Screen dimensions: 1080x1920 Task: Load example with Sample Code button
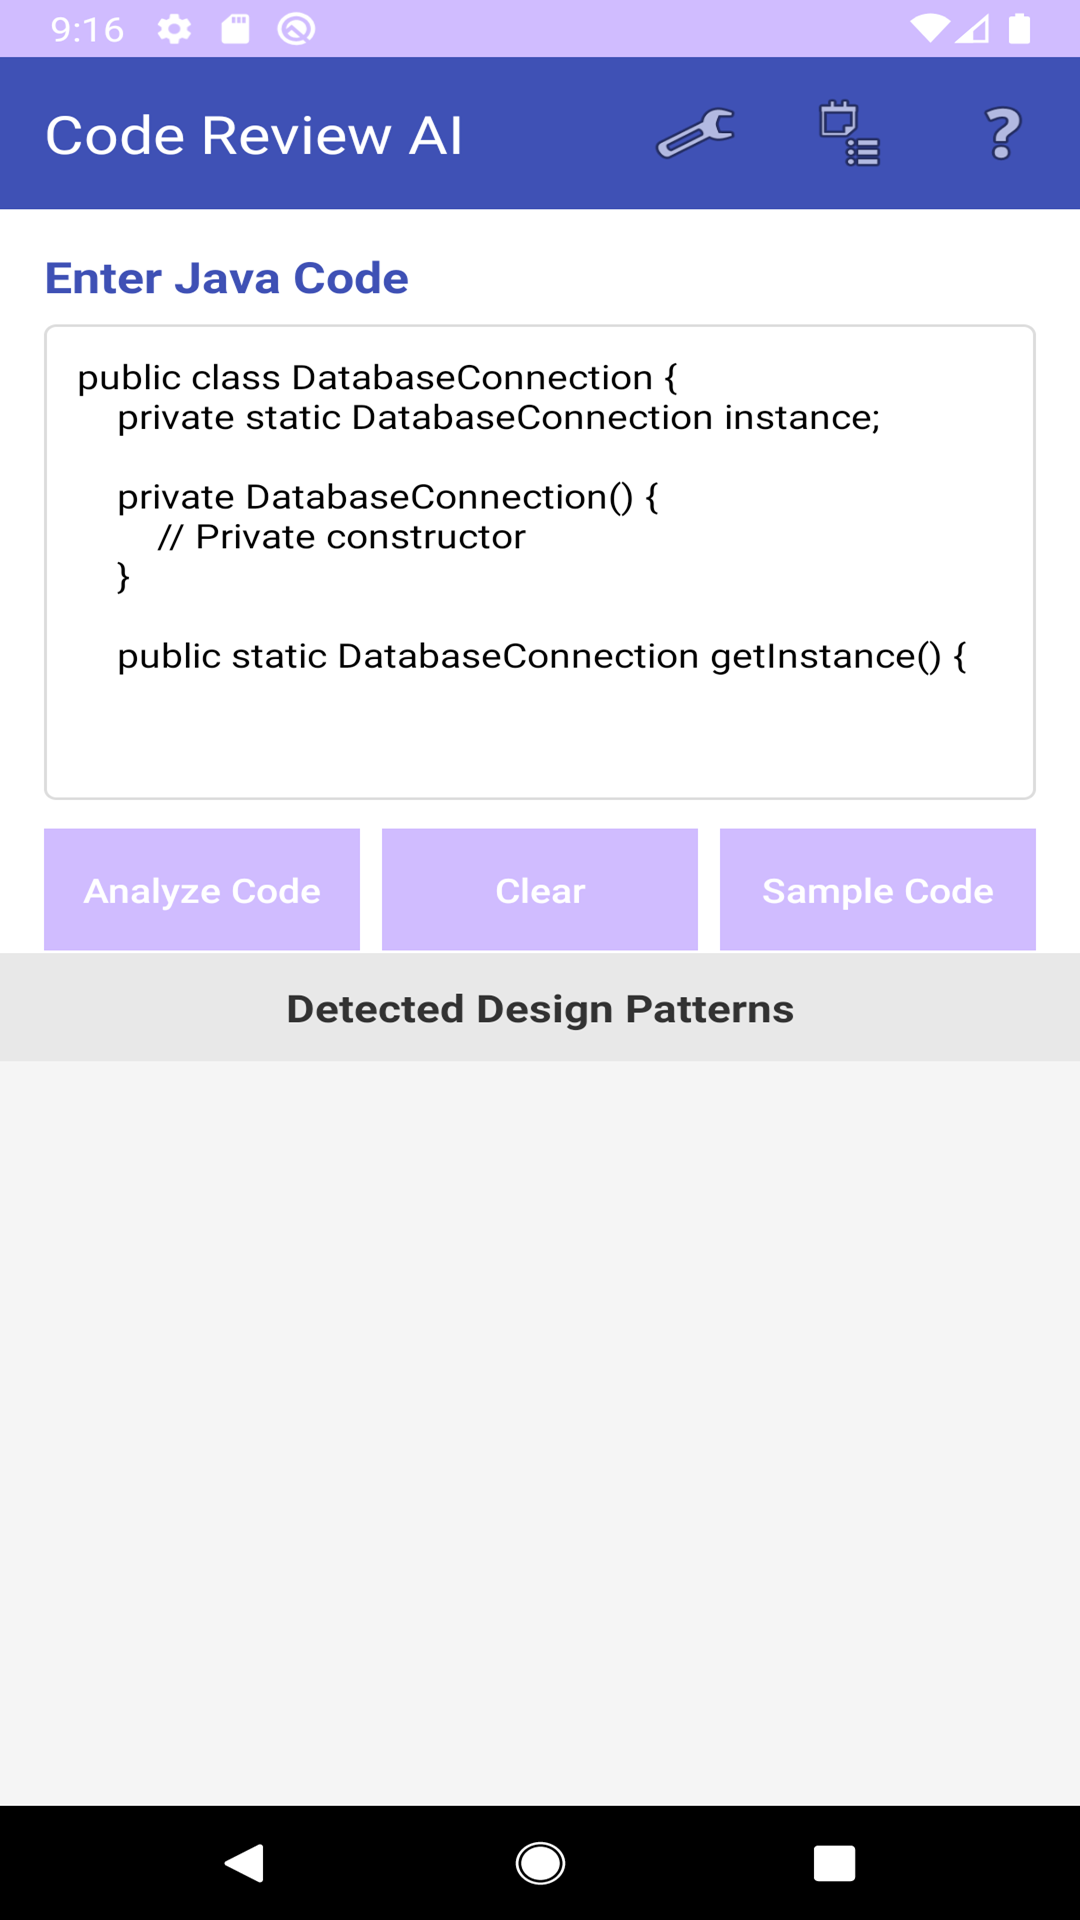(x=877, y=890)
